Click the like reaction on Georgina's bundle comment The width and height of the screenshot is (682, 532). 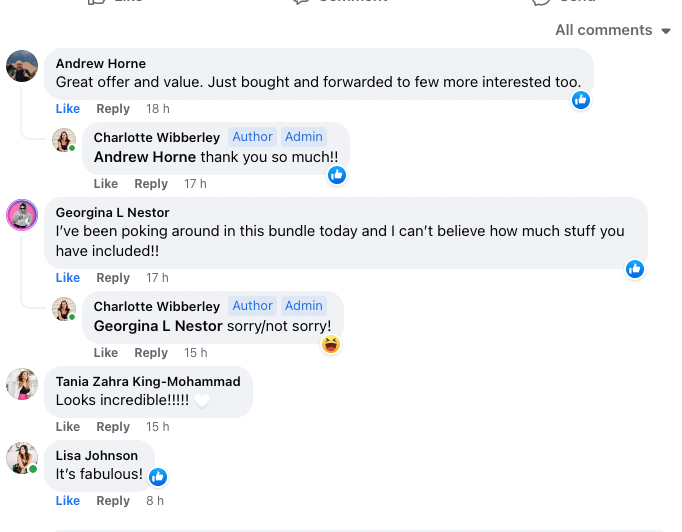click(635, 269)
